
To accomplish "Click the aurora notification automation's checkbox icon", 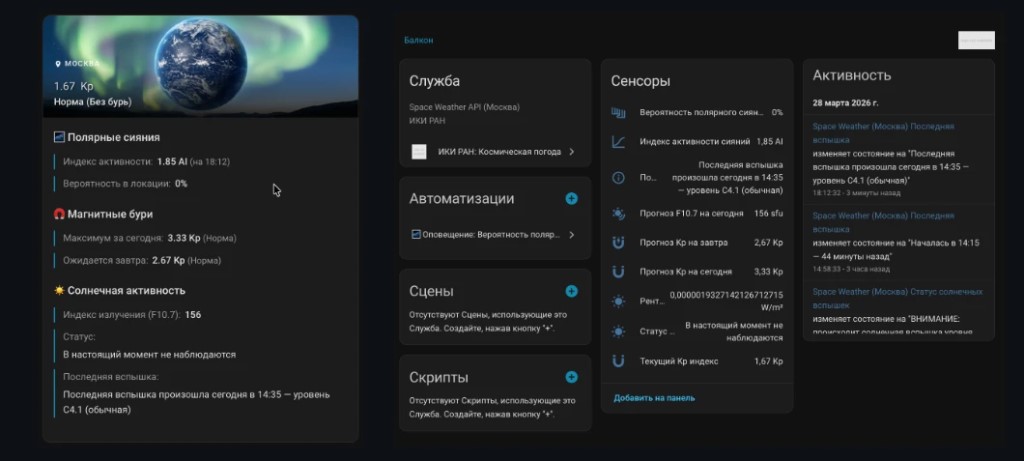I will pyautogui.click(x=416, y=235).
